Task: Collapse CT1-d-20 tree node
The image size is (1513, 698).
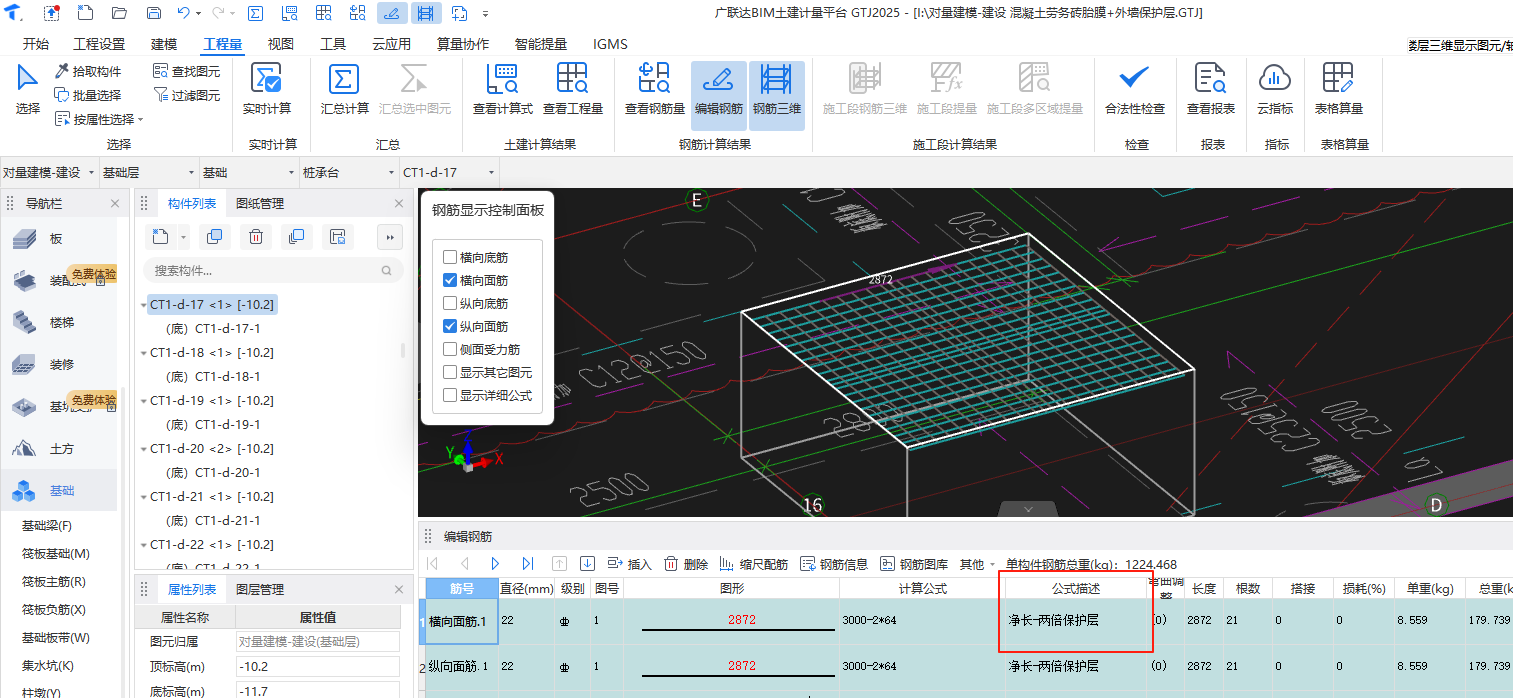Action: (x=144, y=449)
